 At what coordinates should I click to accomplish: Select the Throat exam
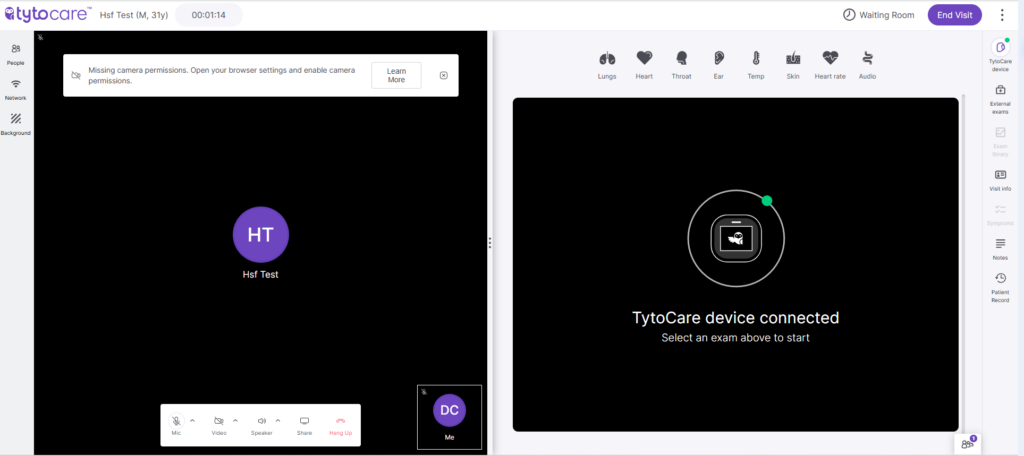click(x=681, y=65)
